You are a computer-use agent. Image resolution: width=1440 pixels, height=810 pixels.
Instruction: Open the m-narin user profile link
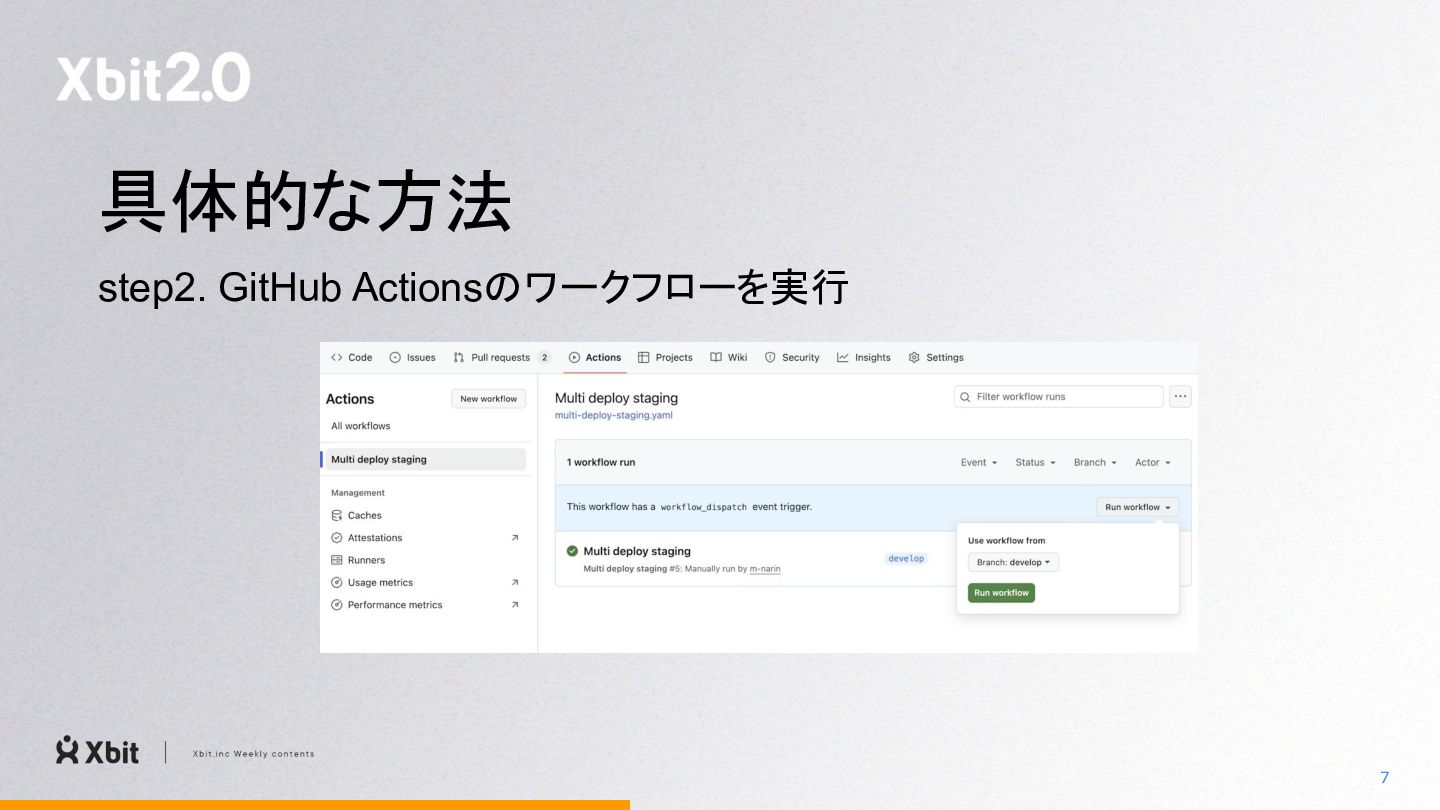(765, 569)
